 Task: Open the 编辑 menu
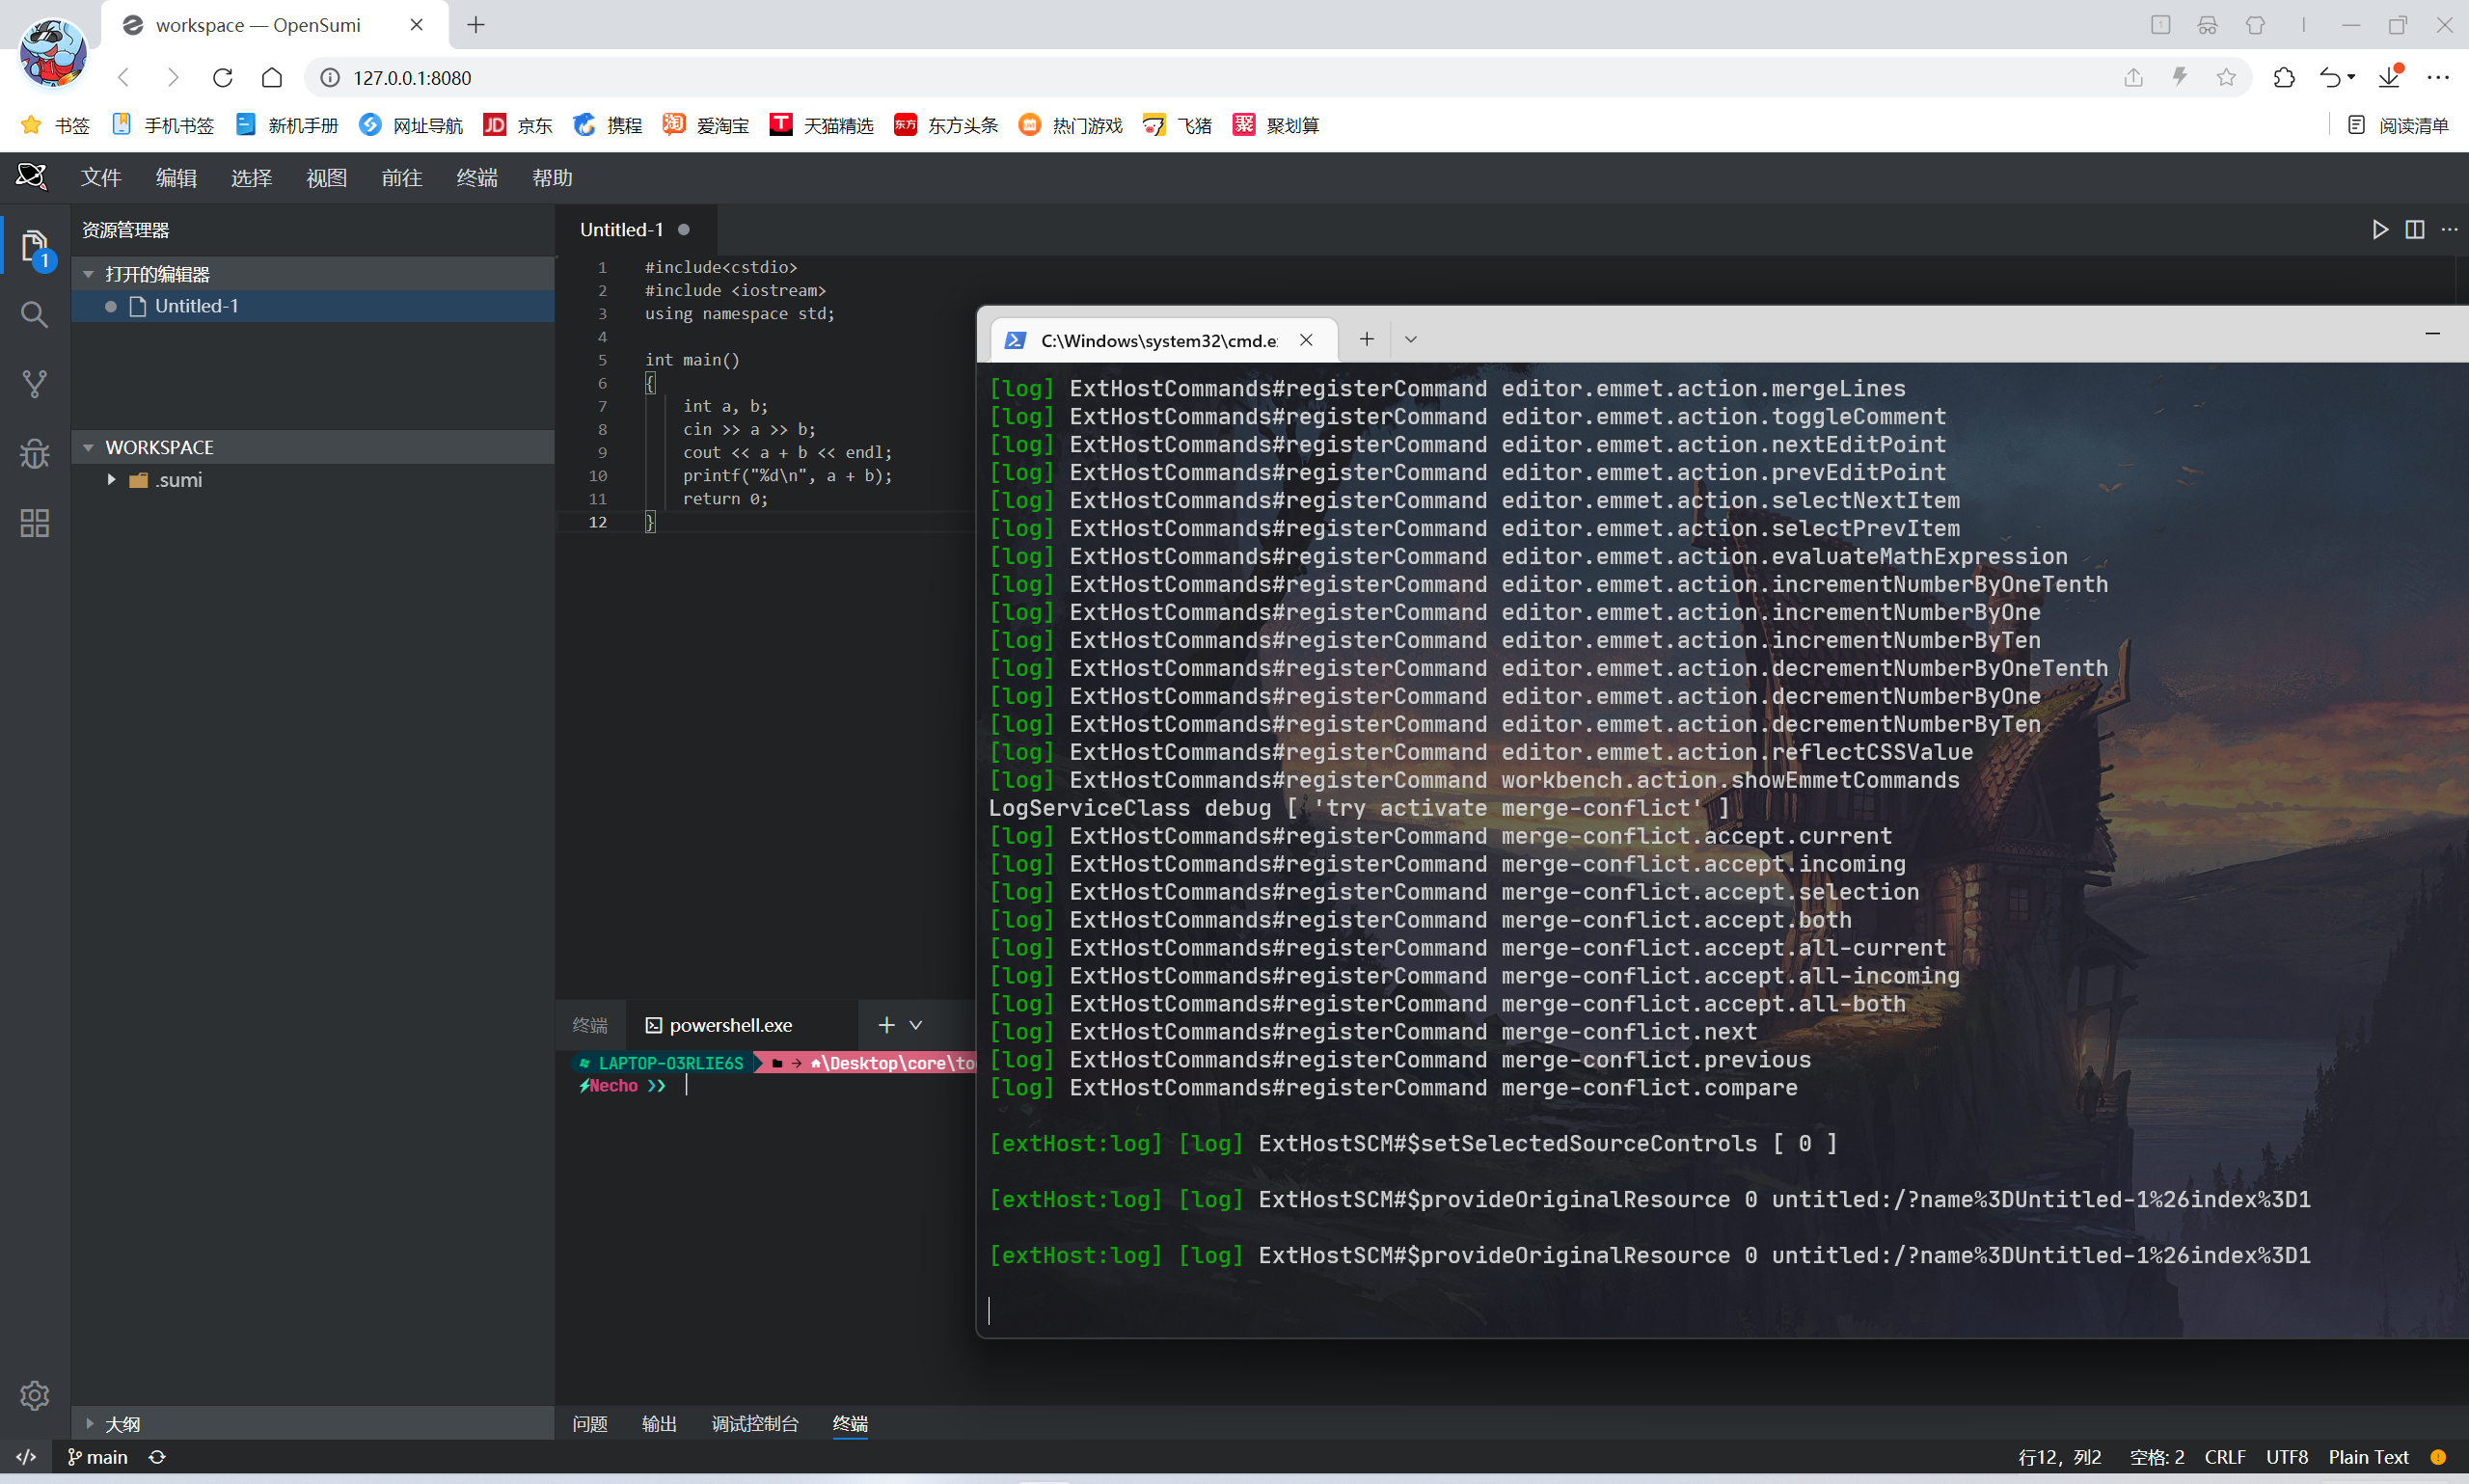pos(176,178)
